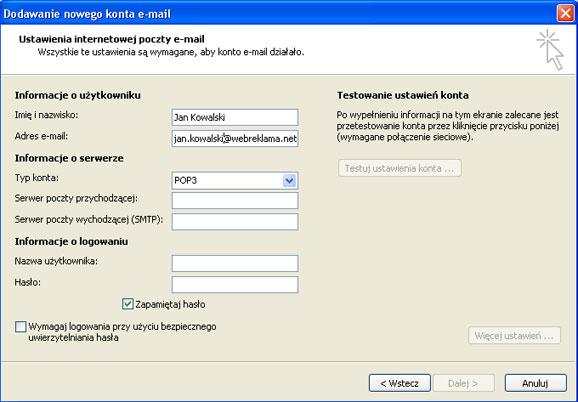
Task: Click the Ustawienia internetowej poczty e-mail heading
Action: click(x=112, y=39)
